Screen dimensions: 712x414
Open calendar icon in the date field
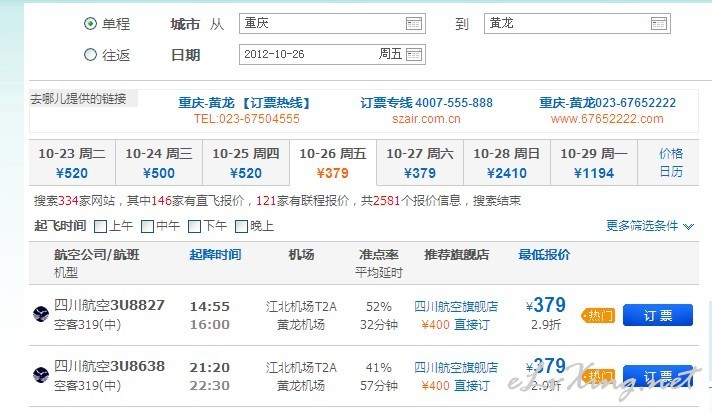point(414,55)
